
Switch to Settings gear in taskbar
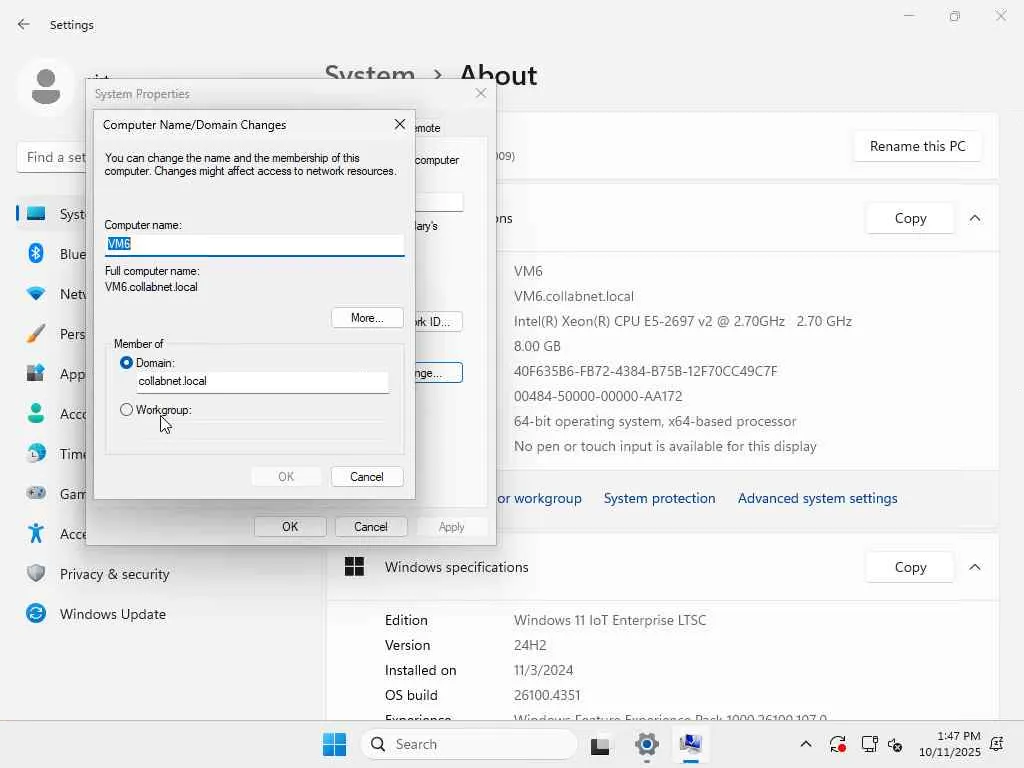(647, 744)
